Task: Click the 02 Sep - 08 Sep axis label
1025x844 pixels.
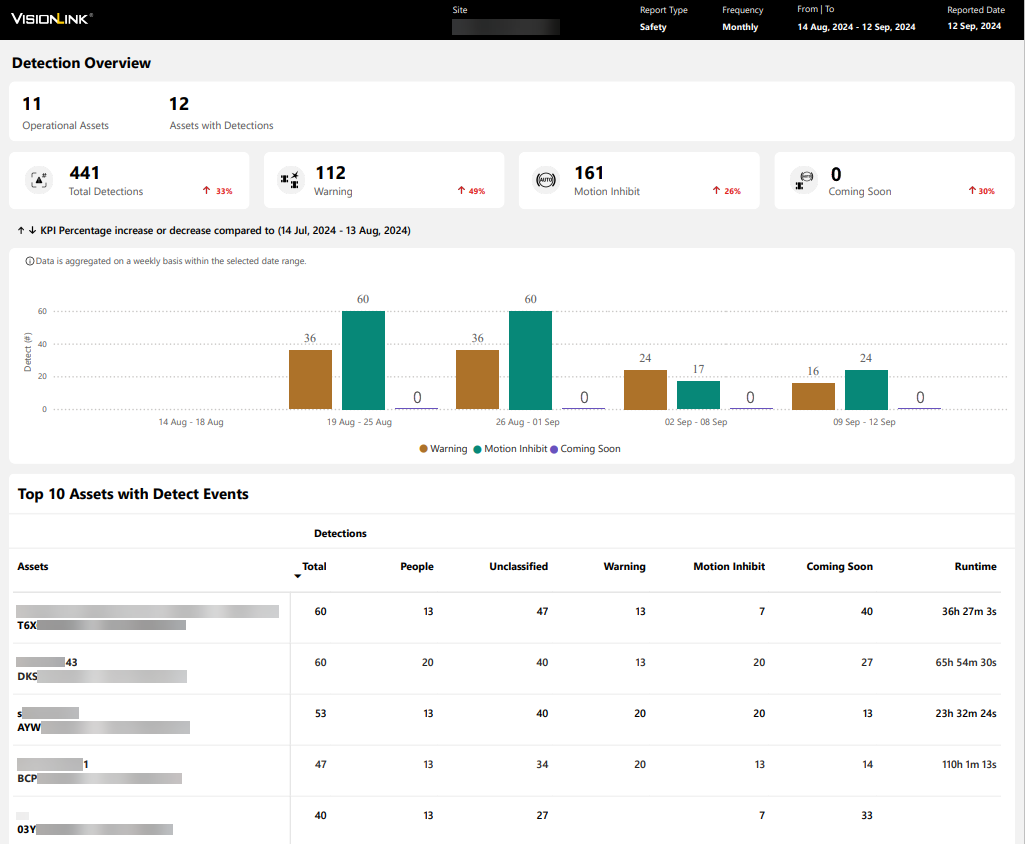Action: 696,422
